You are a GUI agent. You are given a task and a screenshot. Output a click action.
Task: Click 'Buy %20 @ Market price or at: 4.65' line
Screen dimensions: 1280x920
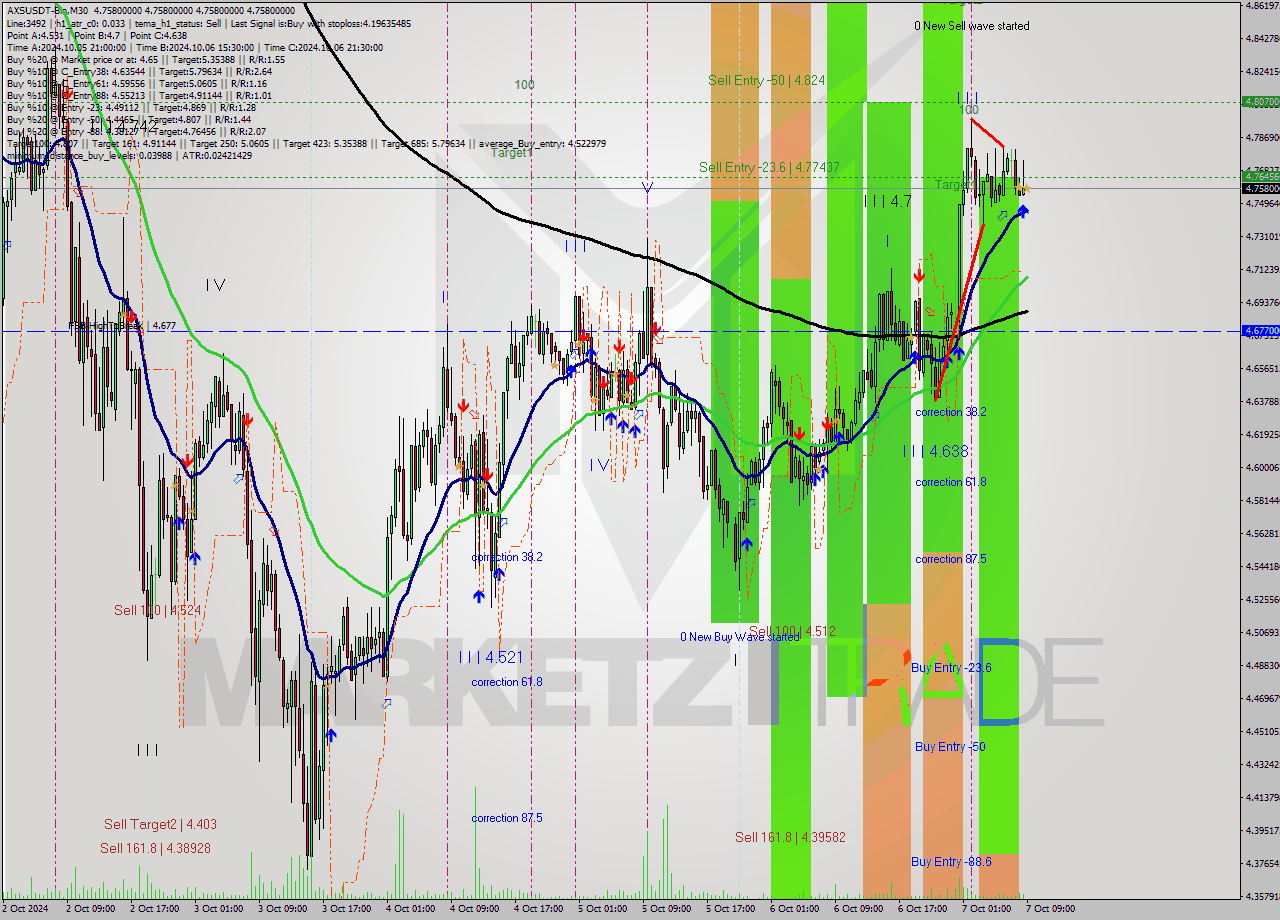(82, 59)
